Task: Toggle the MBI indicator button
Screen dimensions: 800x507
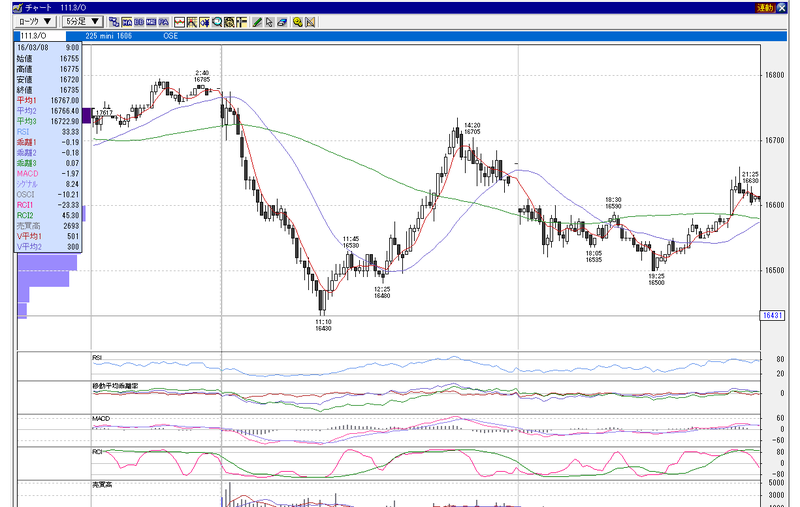Action: coord(151,22)
